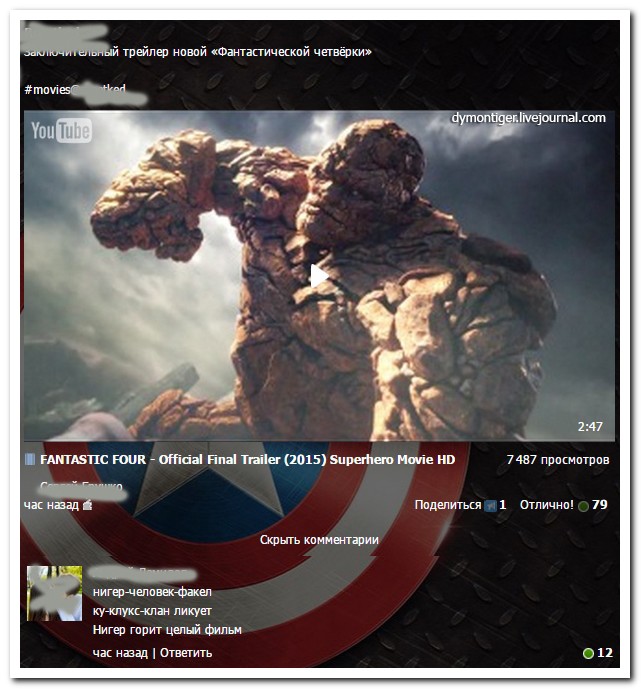Open the commenter's avatar picture
This screenshot has height=689, width=641.
[54, 593]
